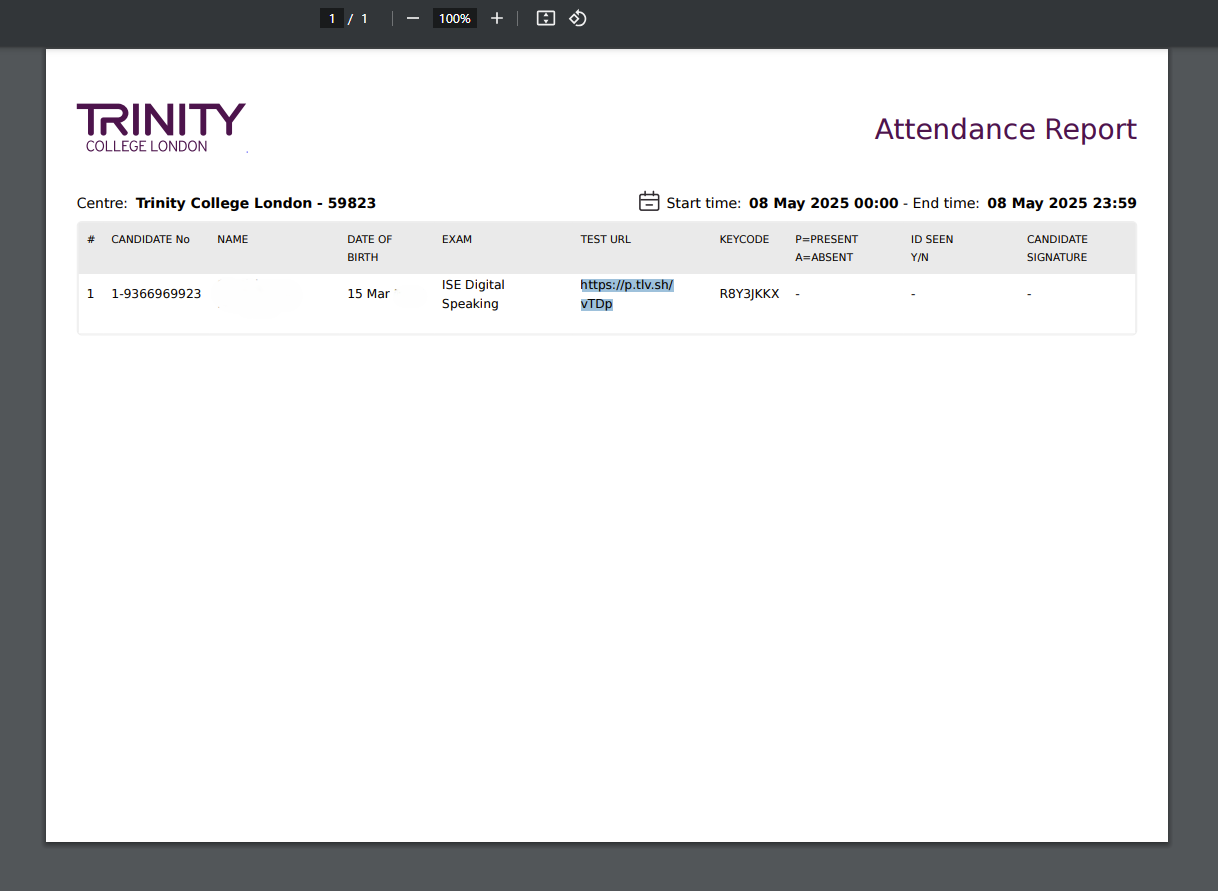Click the ISE Digital Speaking exam cell
Viewport: 1218px width, 891px height.
(473, 294)
